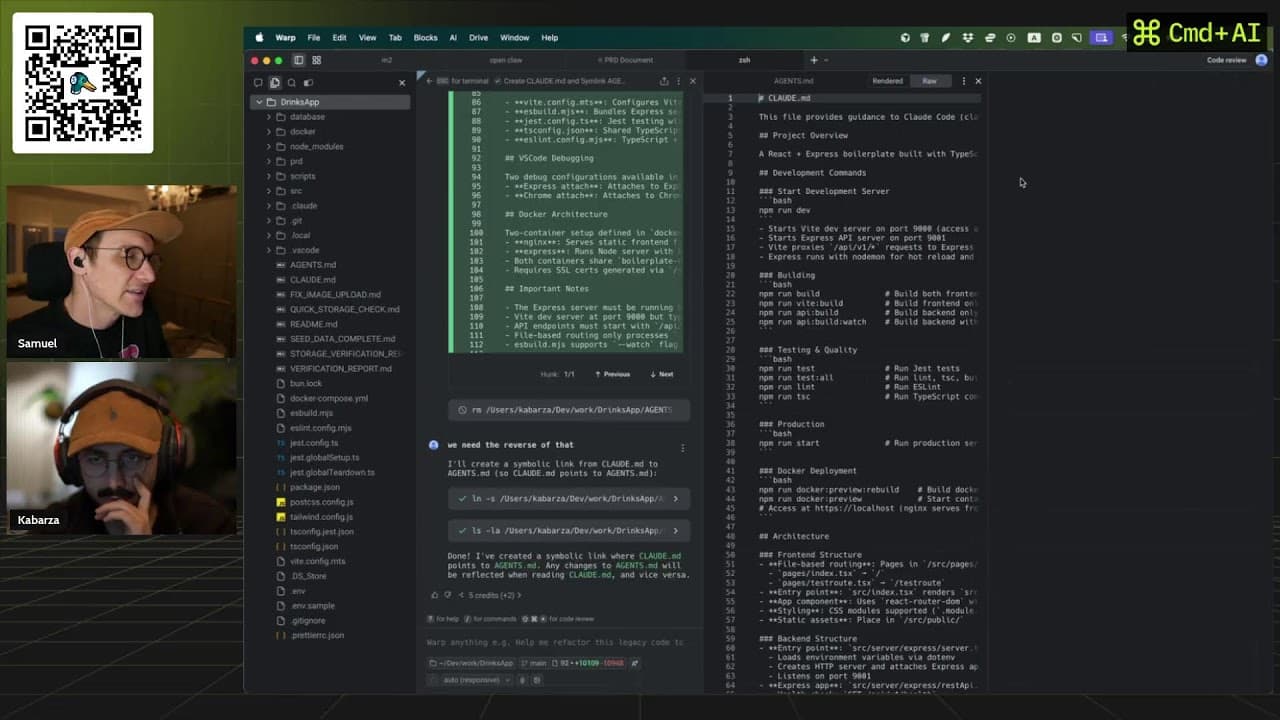Open the File menu

314,38
